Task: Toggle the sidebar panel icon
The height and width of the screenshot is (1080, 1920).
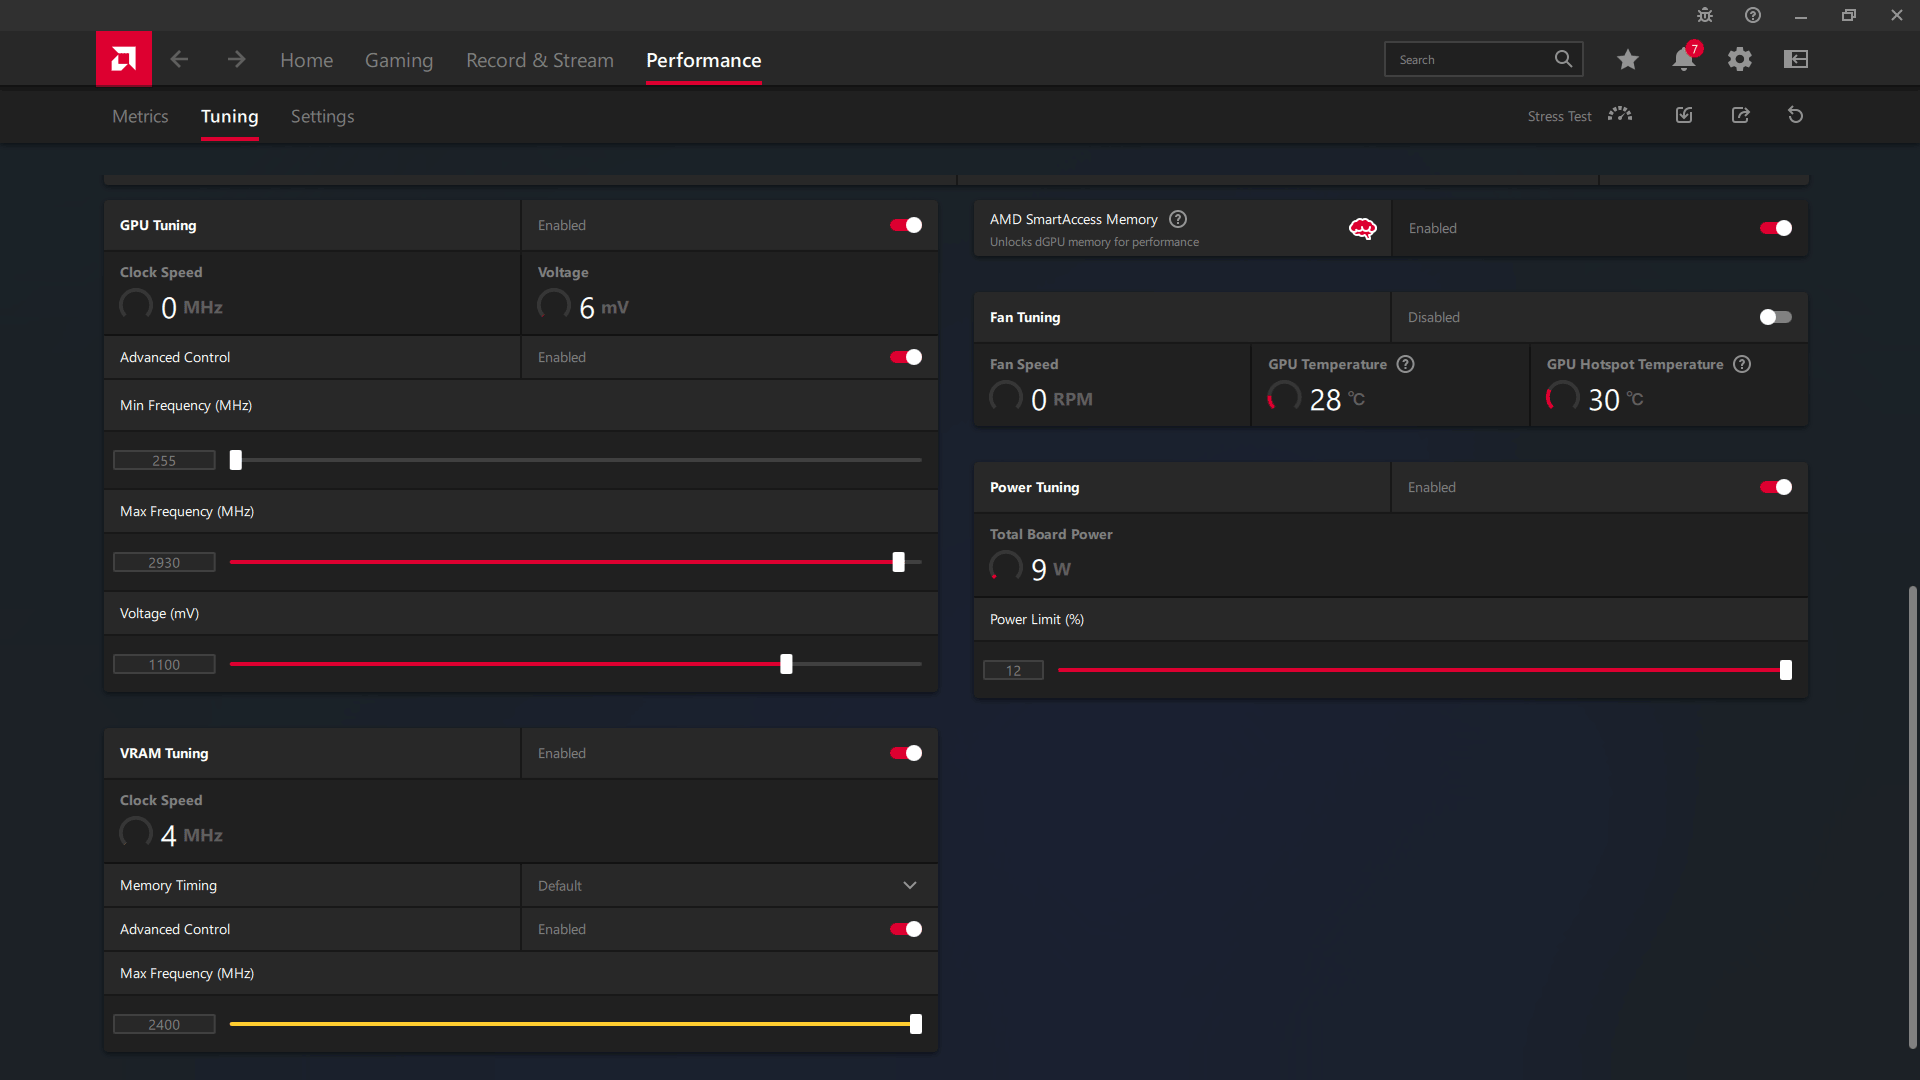Action: (1796, 59)
